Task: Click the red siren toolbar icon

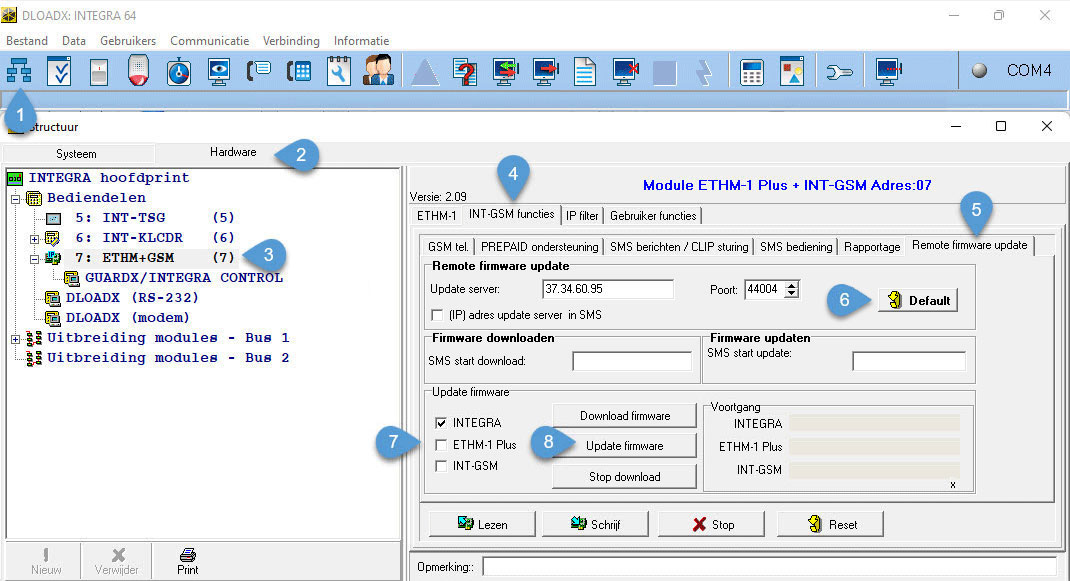Action: tap(139, 71)
